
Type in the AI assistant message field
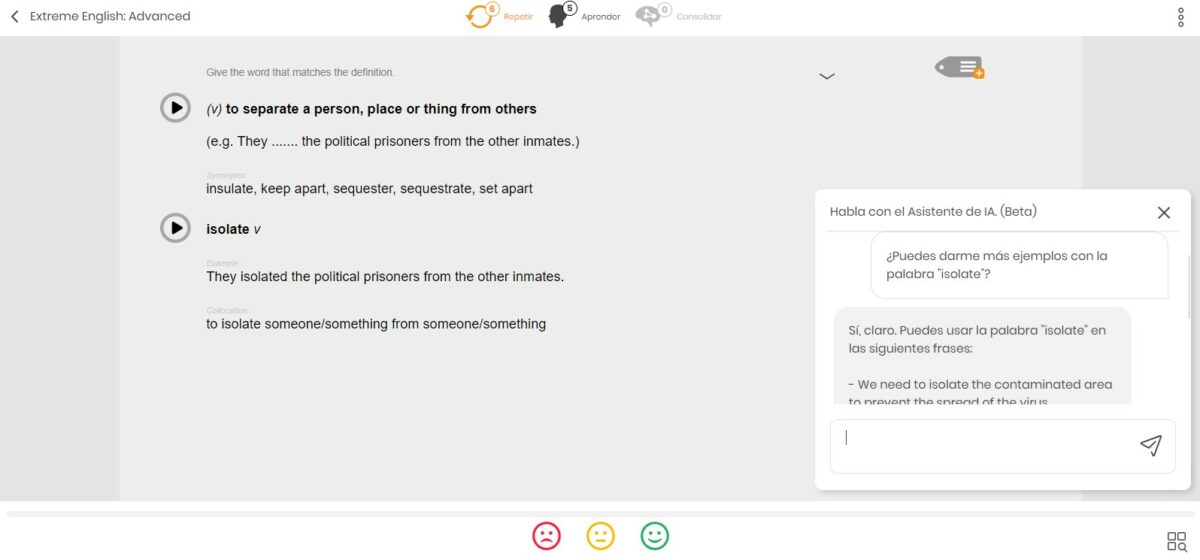click(980, 446)
